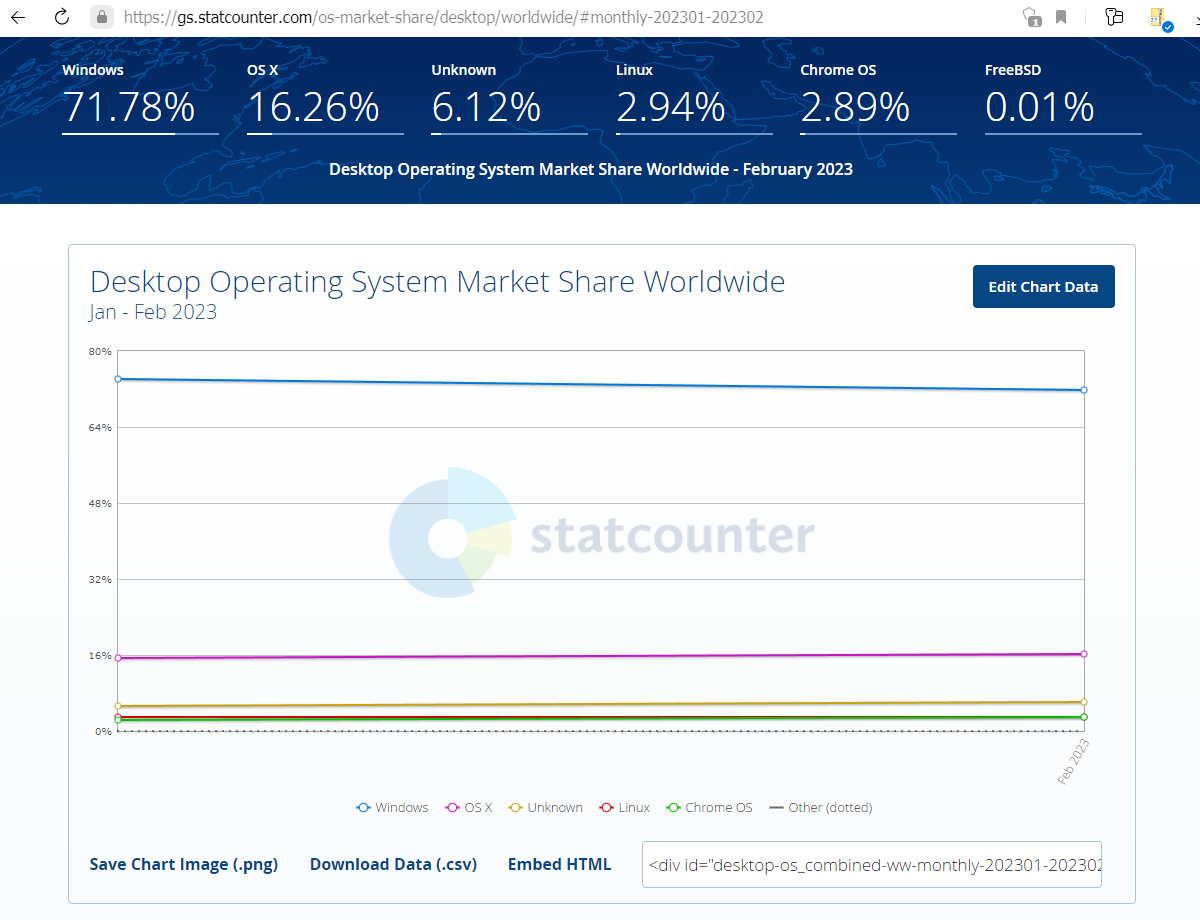Reload the page with the refresh icon
Image resolution: width=1200 pixels, height=920 pixels.
pos(61,17)
